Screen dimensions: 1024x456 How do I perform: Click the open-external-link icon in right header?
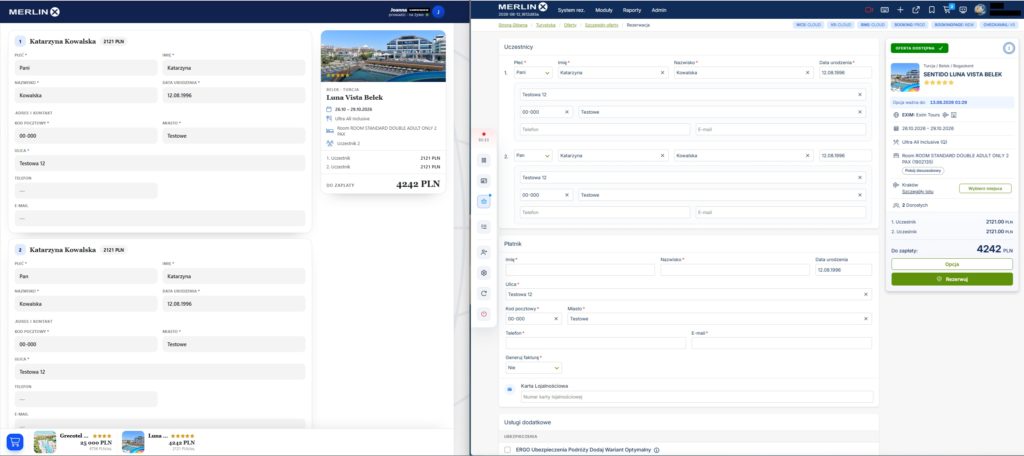916,10
